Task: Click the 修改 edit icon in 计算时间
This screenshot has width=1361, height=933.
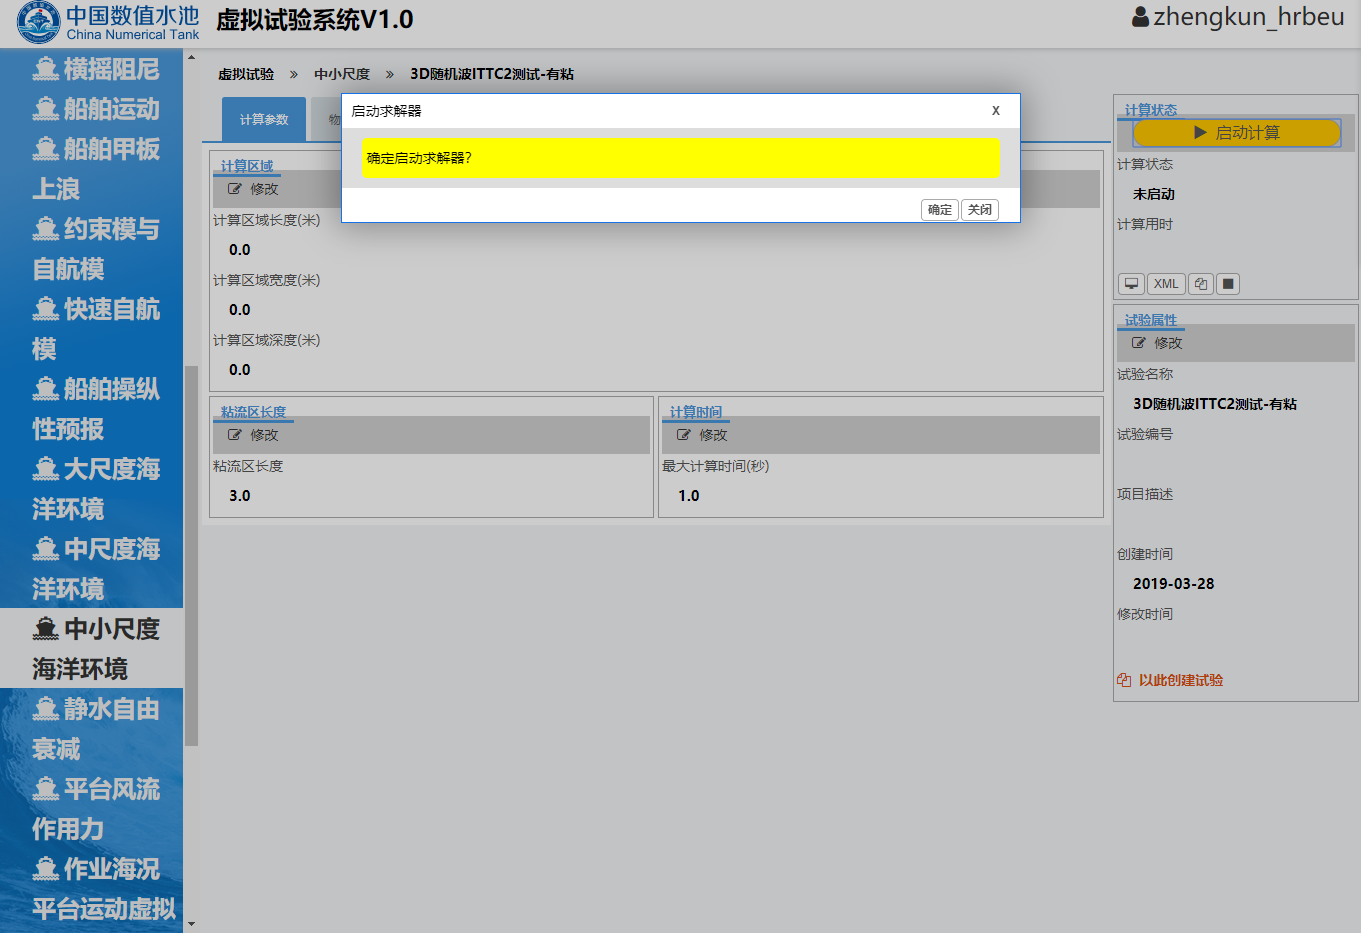Action: (684, 435)
